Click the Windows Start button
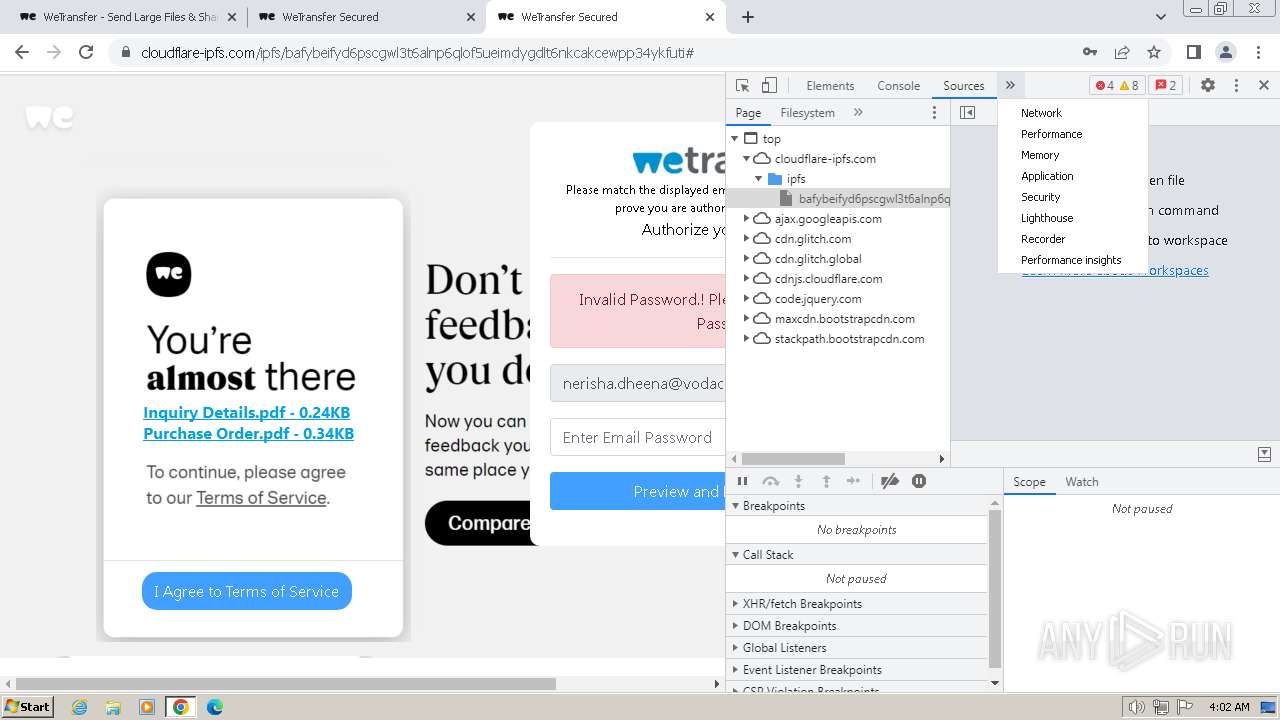 pos(27,706)
